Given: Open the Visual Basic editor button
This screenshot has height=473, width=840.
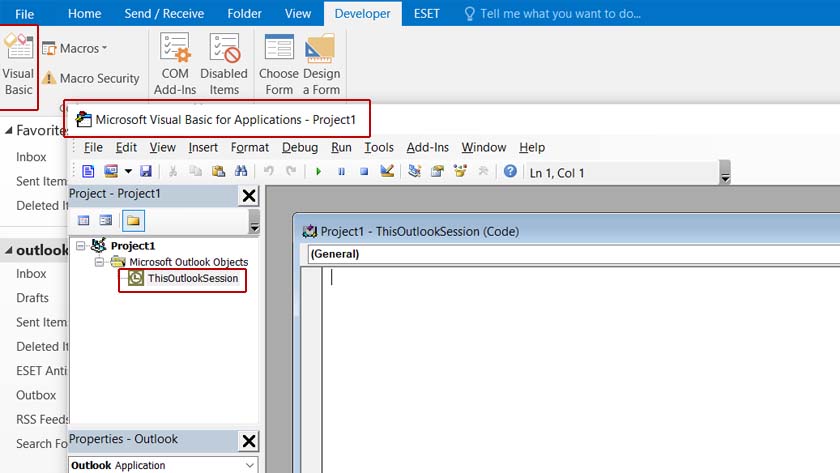Looking at the screenshot, I should [x=19, y=65].
